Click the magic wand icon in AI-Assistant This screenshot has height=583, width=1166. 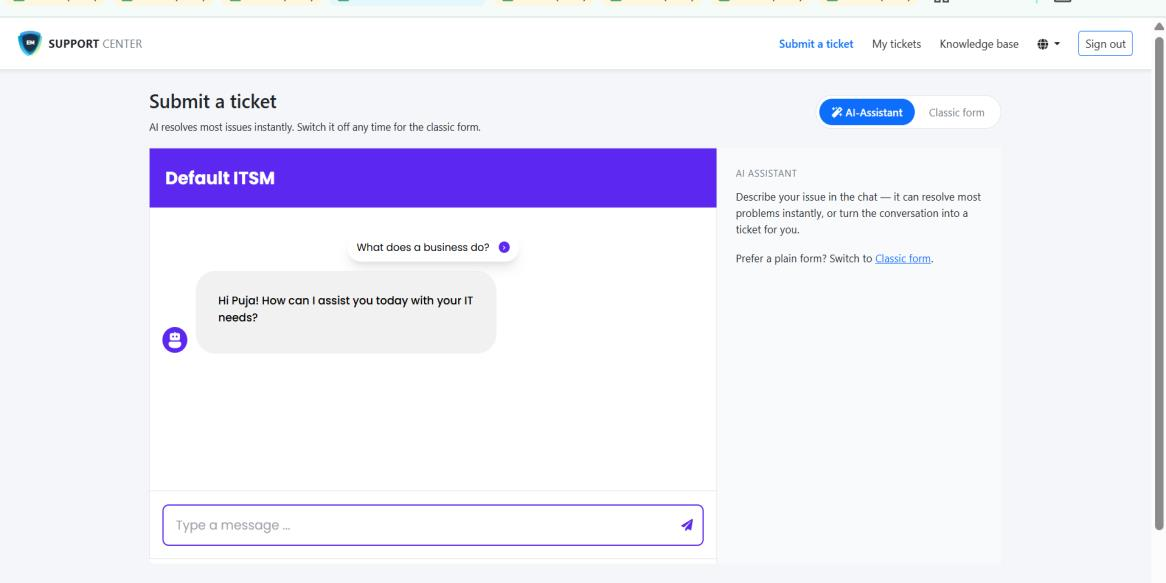click(x=837, y=112)
